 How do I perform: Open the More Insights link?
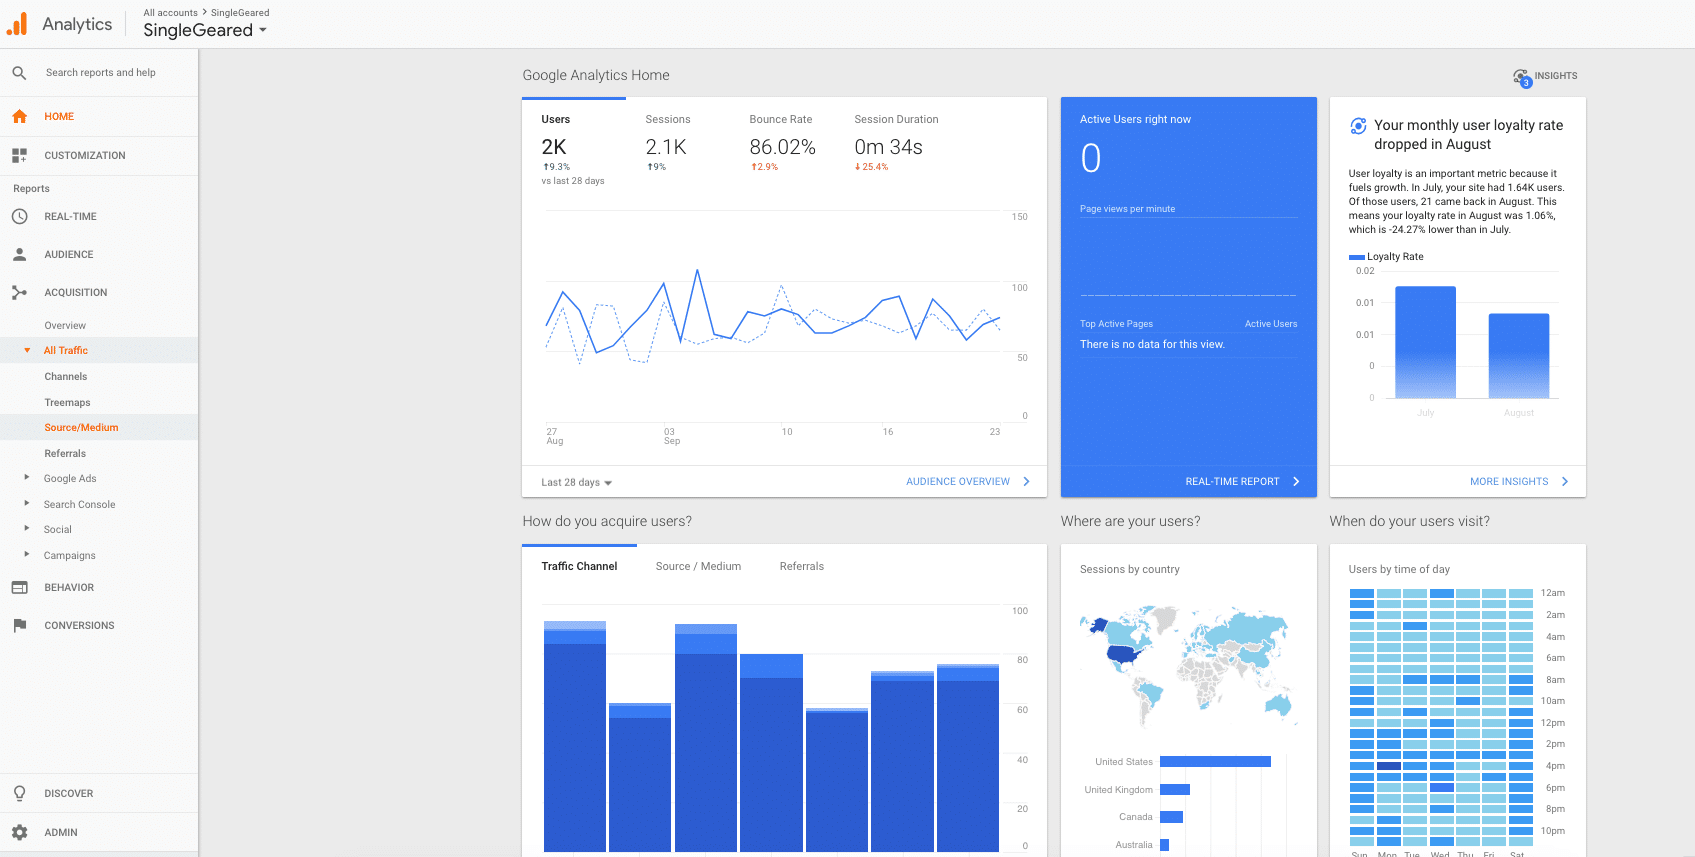pyautogui.click(x=1509, y=482)
